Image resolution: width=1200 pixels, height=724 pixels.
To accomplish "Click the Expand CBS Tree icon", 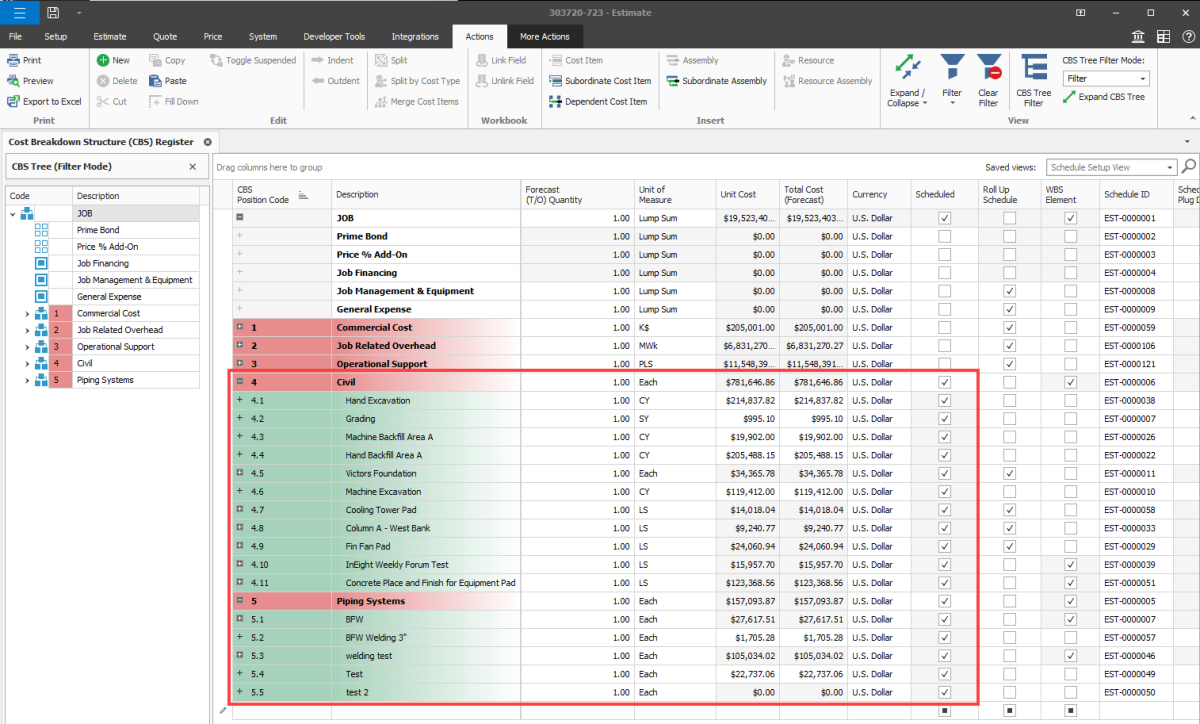I will tap(1069, 97).
